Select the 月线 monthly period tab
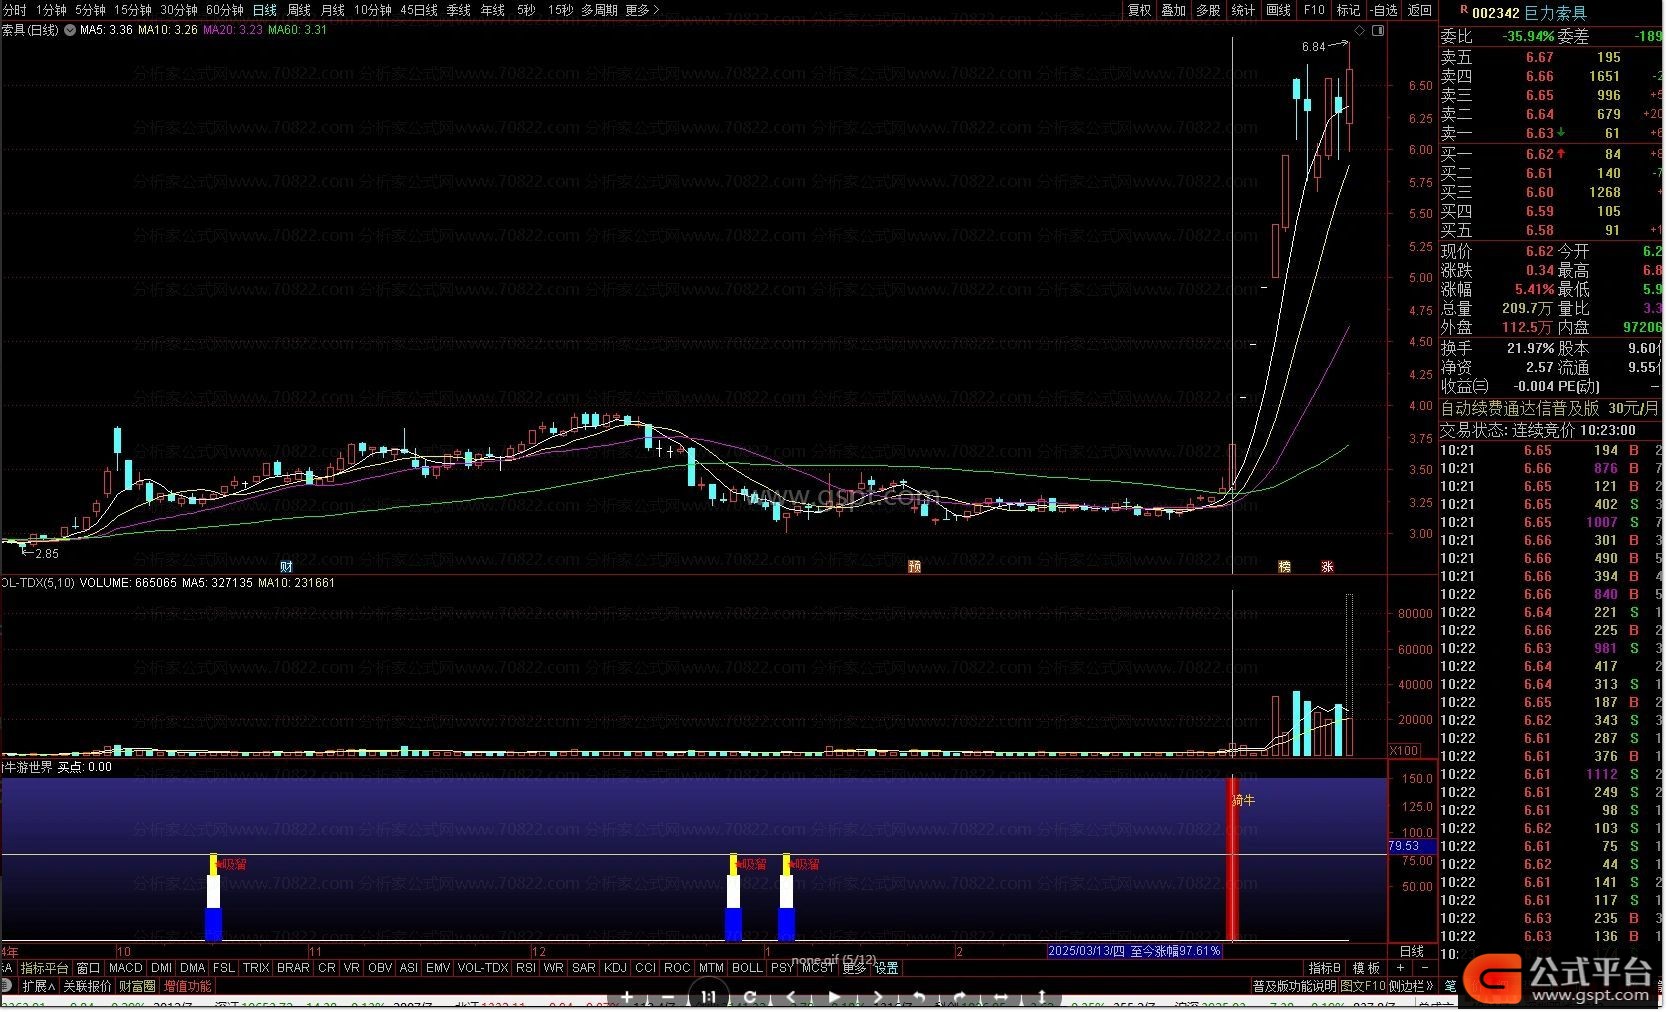1668x1012 pixels. [333, 10]
